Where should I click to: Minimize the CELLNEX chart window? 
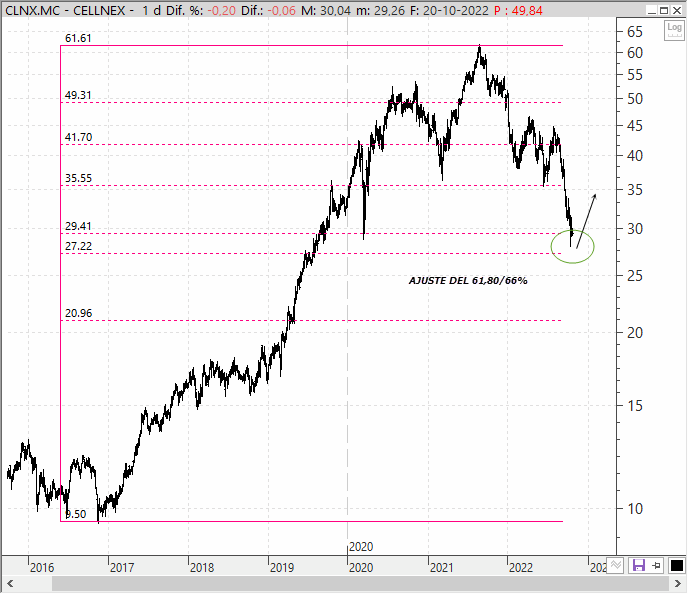652,10
